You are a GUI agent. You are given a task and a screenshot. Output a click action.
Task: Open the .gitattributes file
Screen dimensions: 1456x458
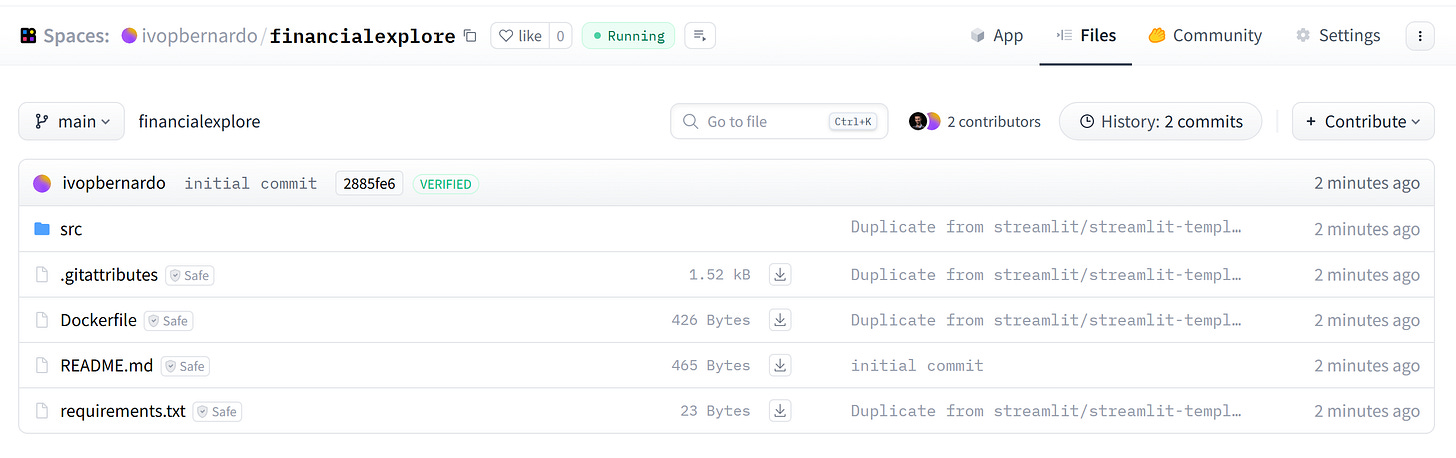coord(109,274)
